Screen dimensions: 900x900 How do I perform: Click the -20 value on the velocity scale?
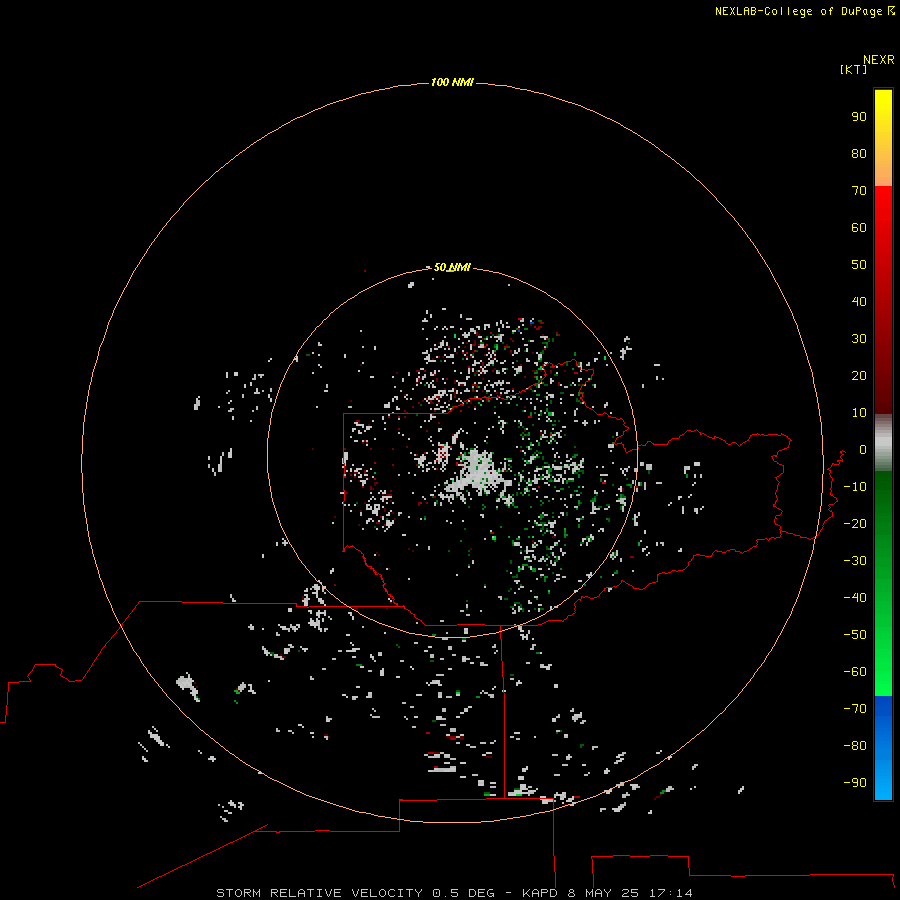coord(855,524)
